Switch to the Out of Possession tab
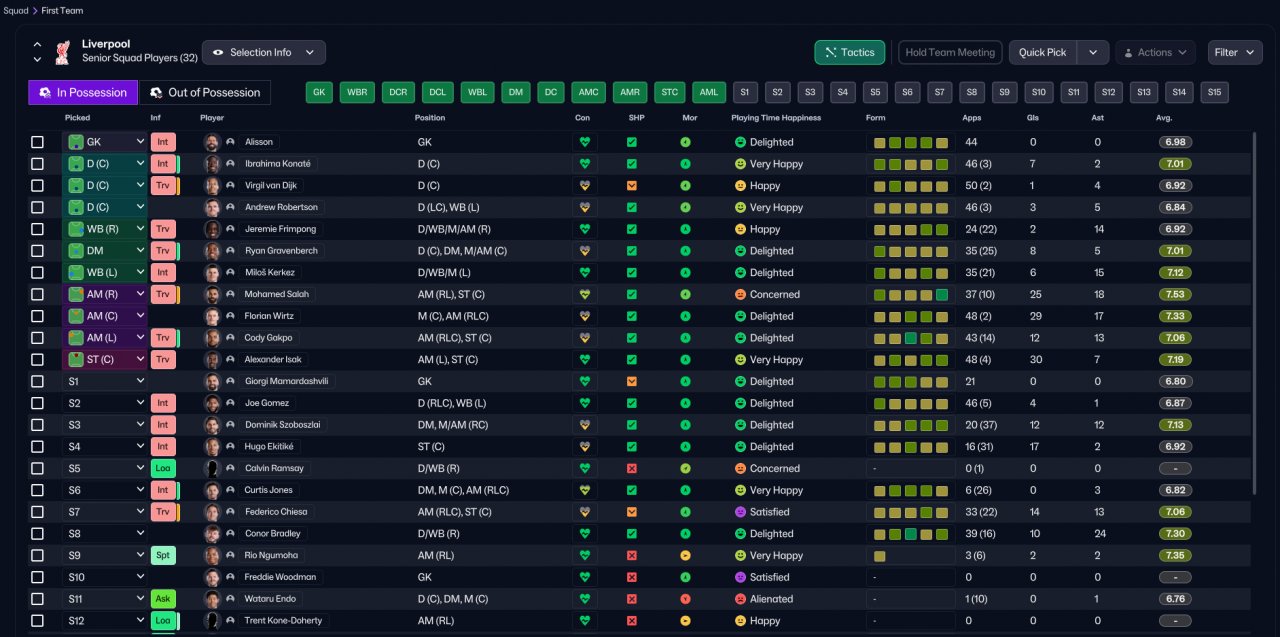This screenshot has height=637, width=1280. [204, 92]
